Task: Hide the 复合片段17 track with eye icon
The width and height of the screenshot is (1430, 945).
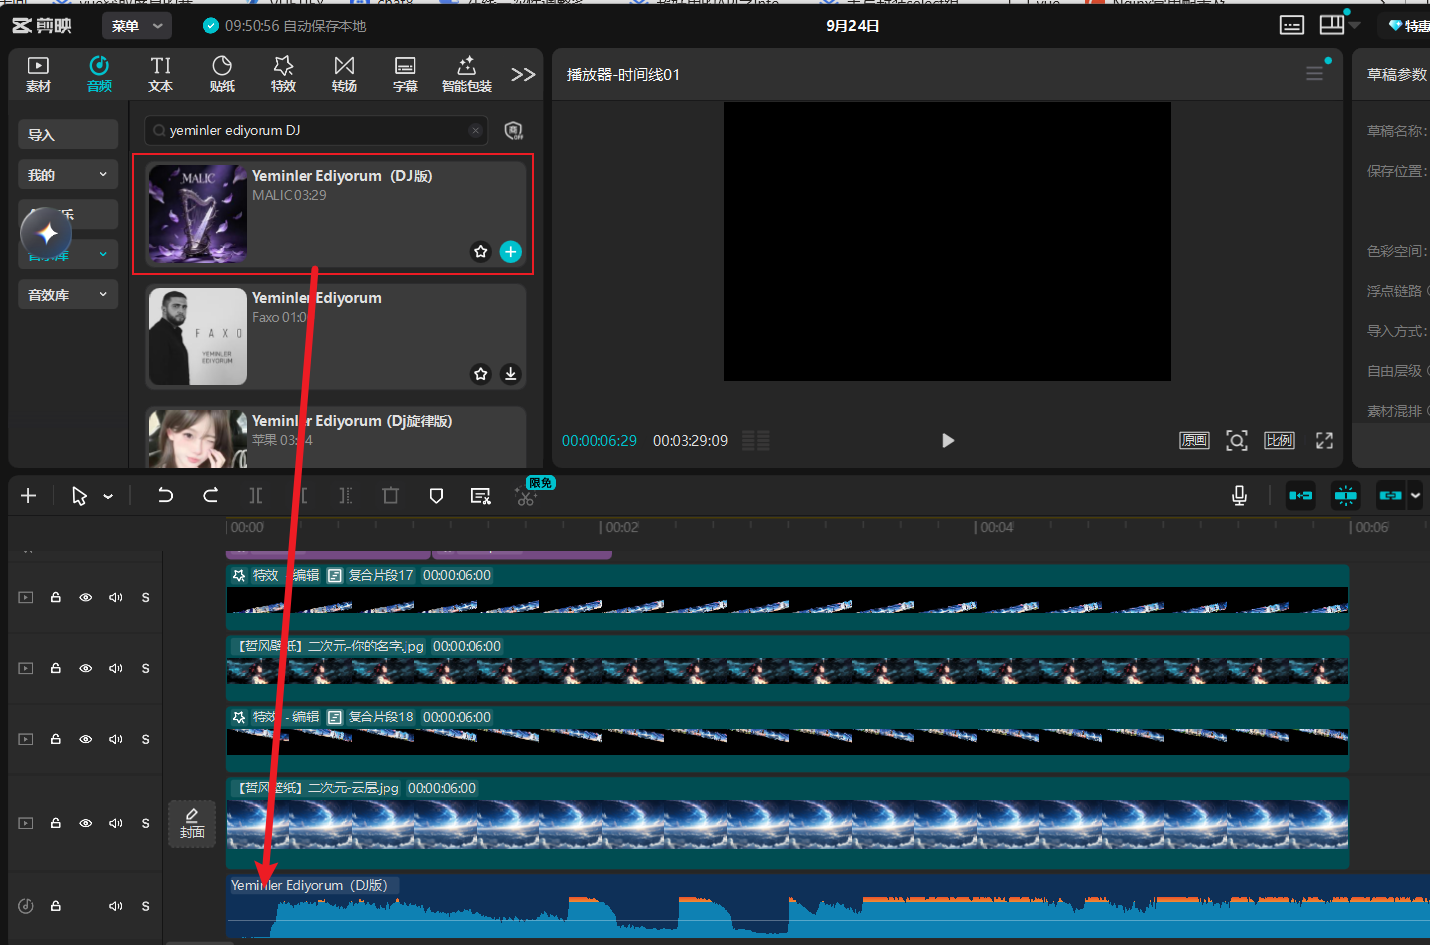Action: point(86,598)
